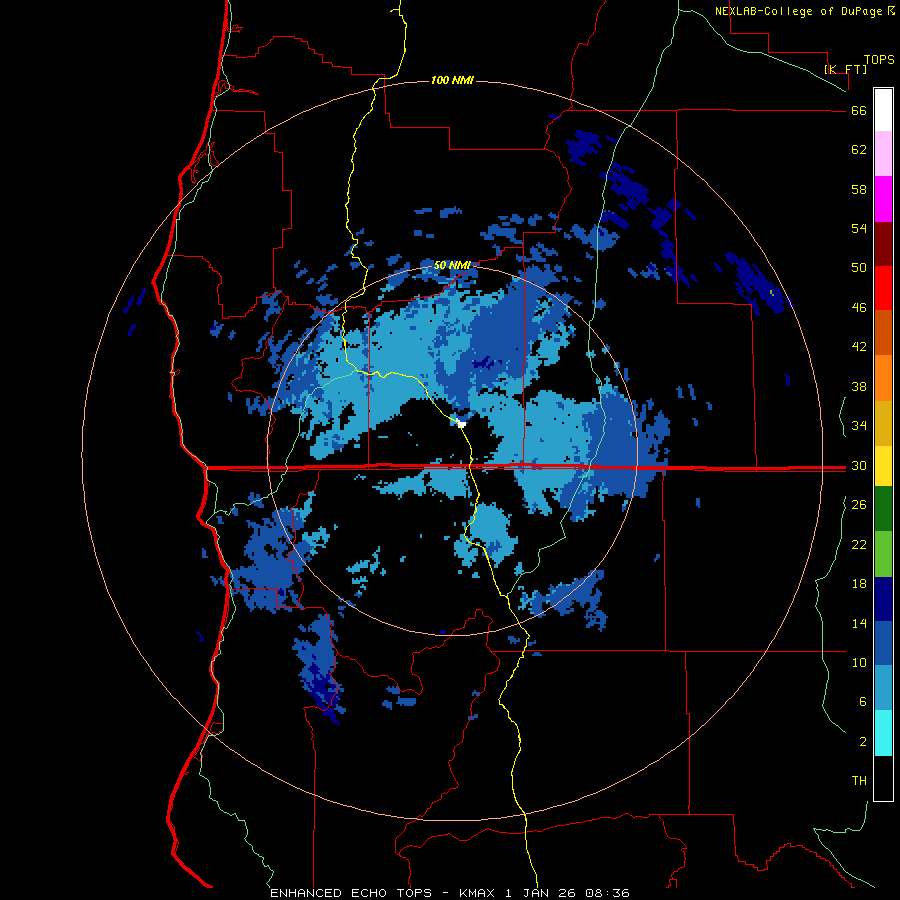900x900 pixels.
Task: Click the light green swatch between 22 and 26
Action: [x=883, y=554]
